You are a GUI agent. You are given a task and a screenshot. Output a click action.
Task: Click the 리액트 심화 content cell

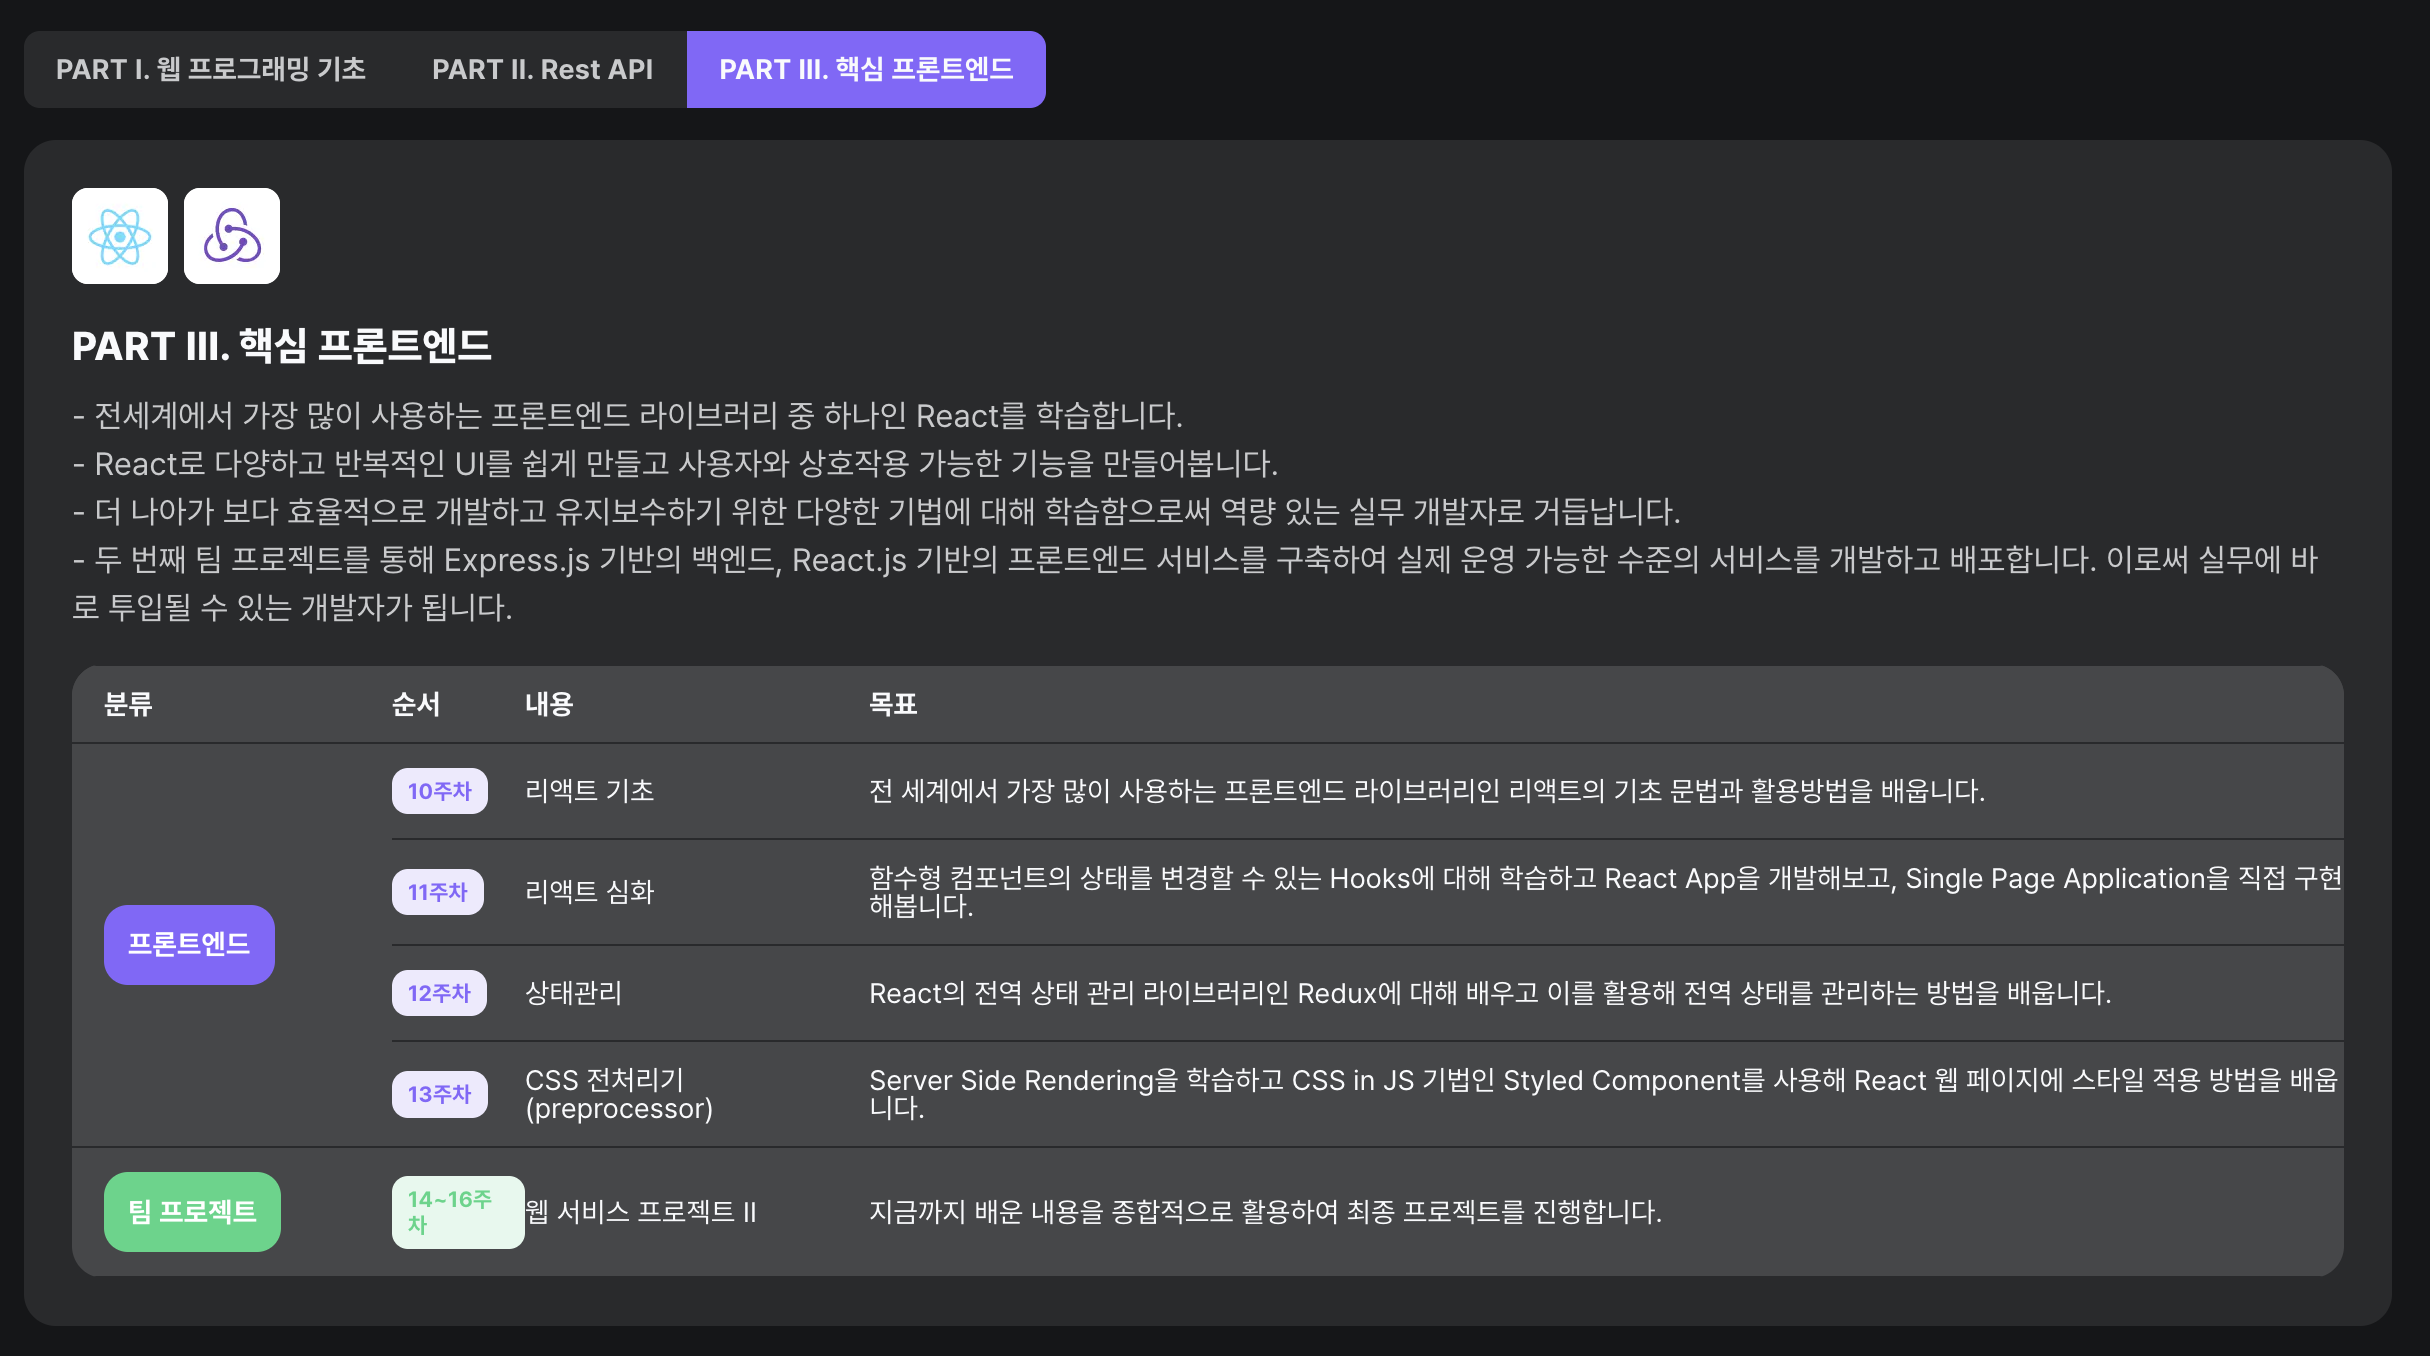(589, 892)
